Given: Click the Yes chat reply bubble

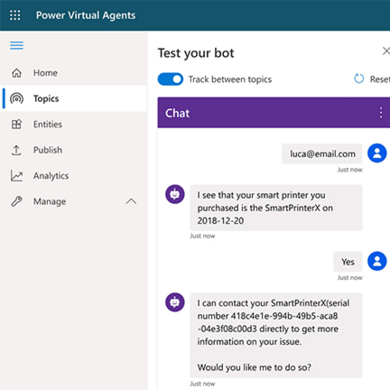Looking at the screenshot, I should 348,262.
